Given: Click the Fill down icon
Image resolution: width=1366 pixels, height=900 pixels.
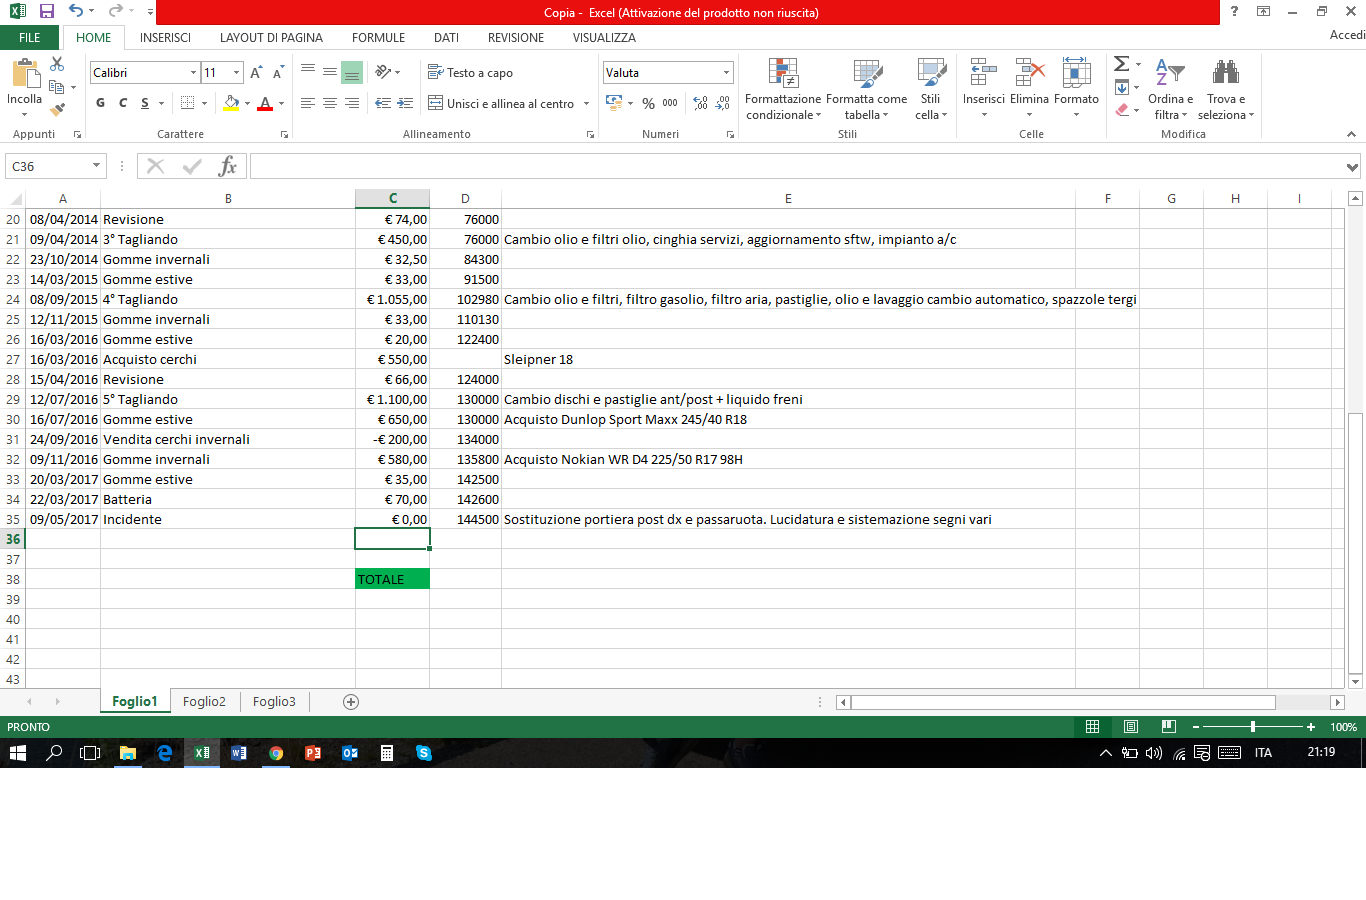Looking at the screenshot, I should pyautogui.click(x=1122, y=87).
